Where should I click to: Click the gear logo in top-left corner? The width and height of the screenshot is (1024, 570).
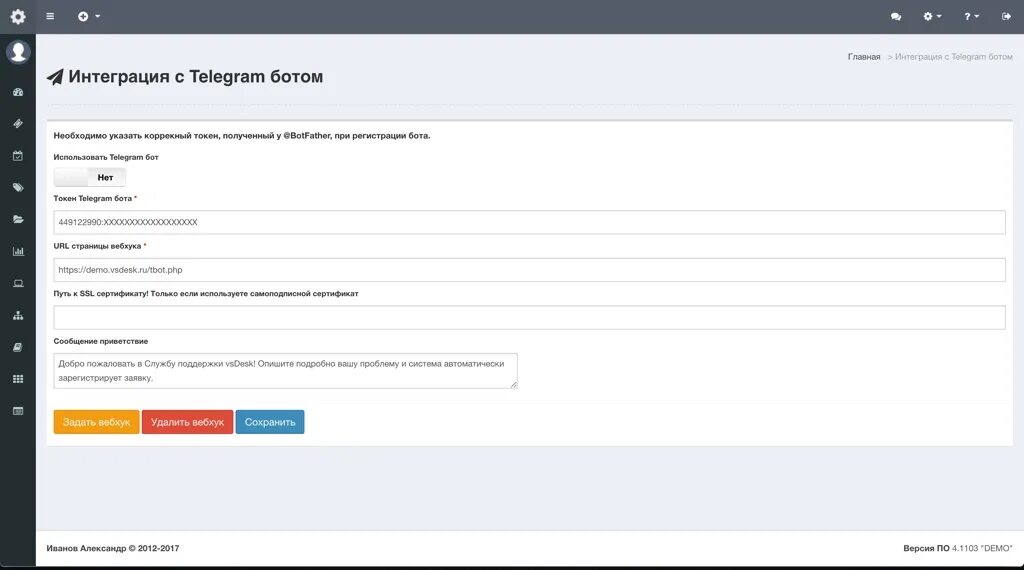[18, 16]
